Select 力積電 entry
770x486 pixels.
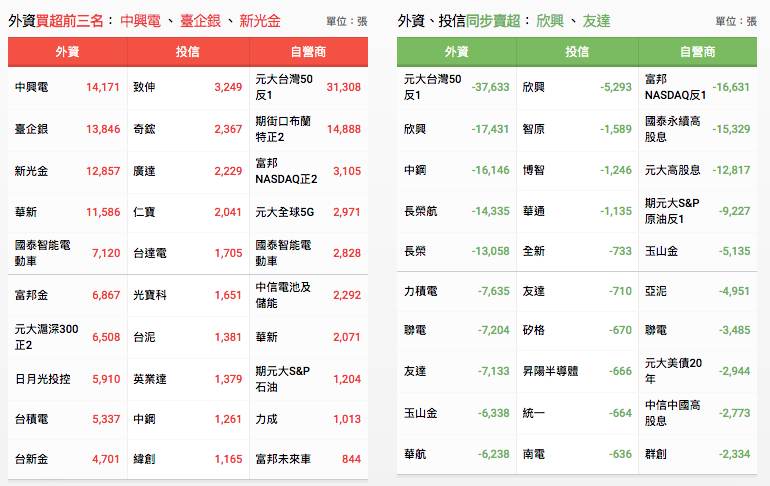420,291
